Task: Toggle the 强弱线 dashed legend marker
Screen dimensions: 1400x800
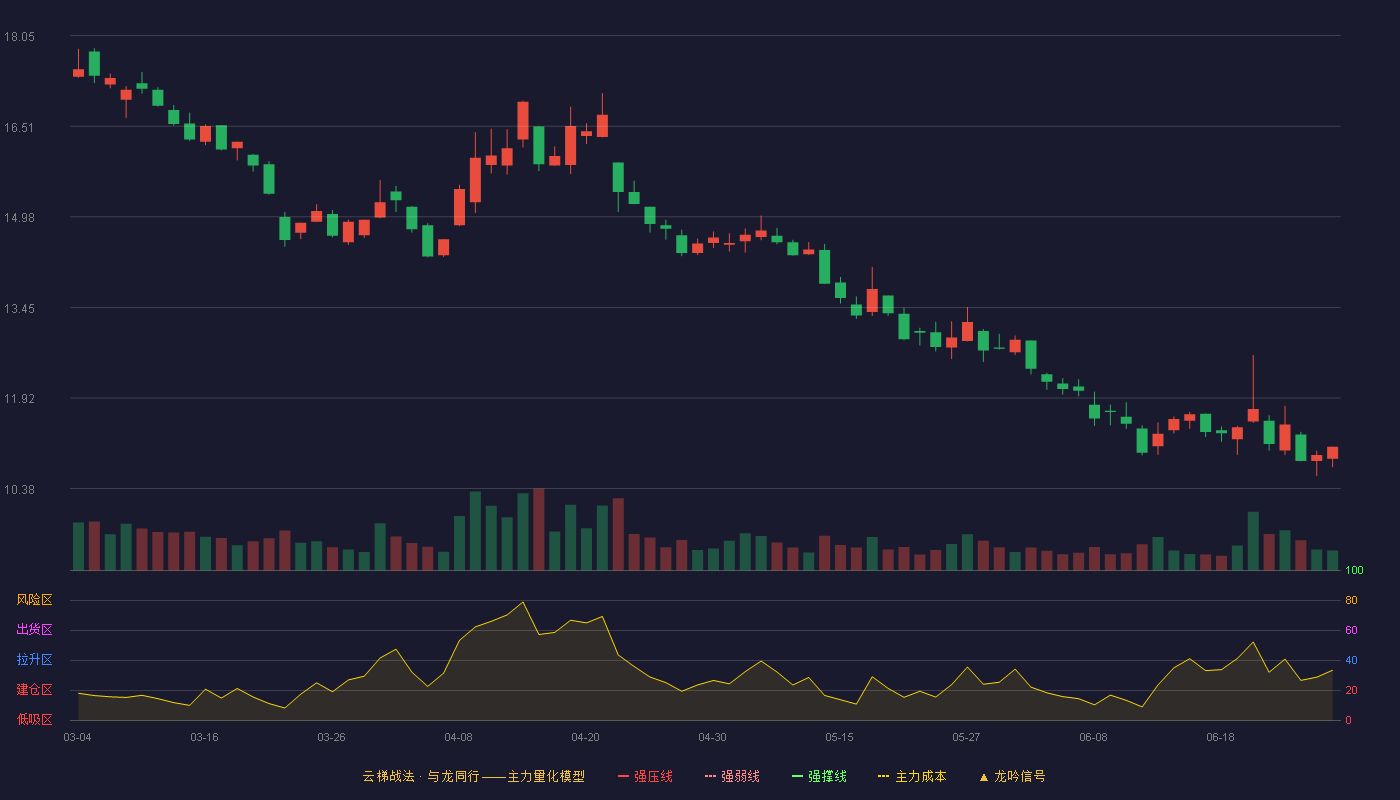Action: [711, 776]
